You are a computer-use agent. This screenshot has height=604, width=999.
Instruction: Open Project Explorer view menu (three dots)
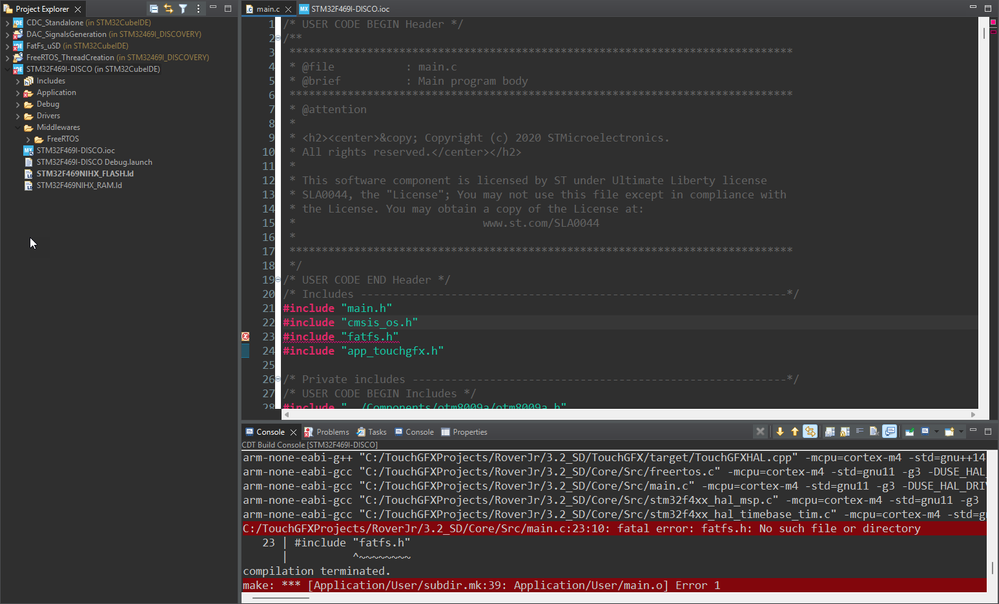click(198, 9)
